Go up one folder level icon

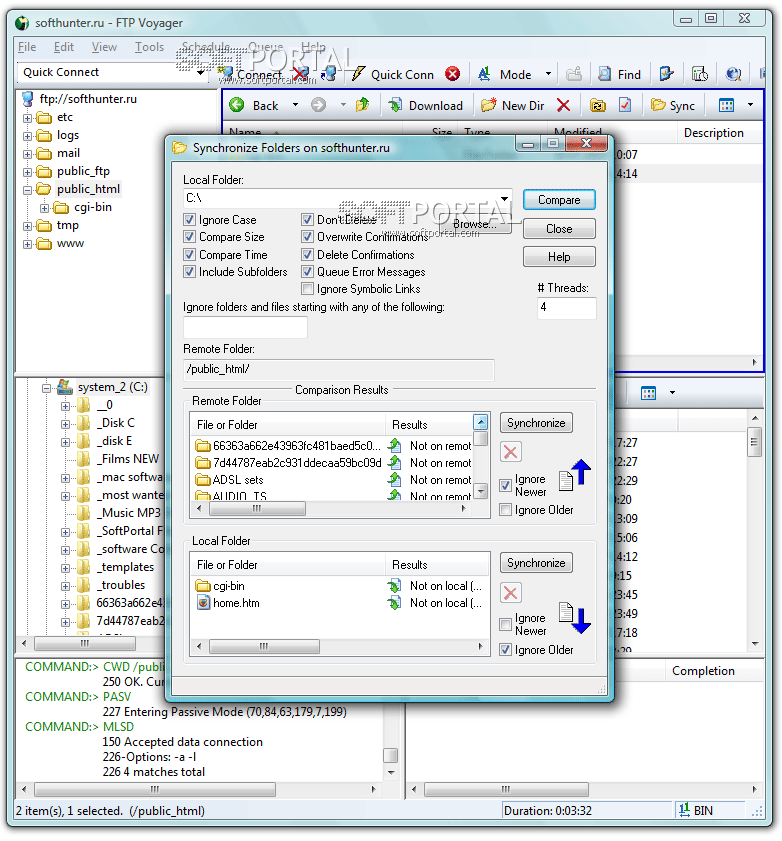[363, 105]
